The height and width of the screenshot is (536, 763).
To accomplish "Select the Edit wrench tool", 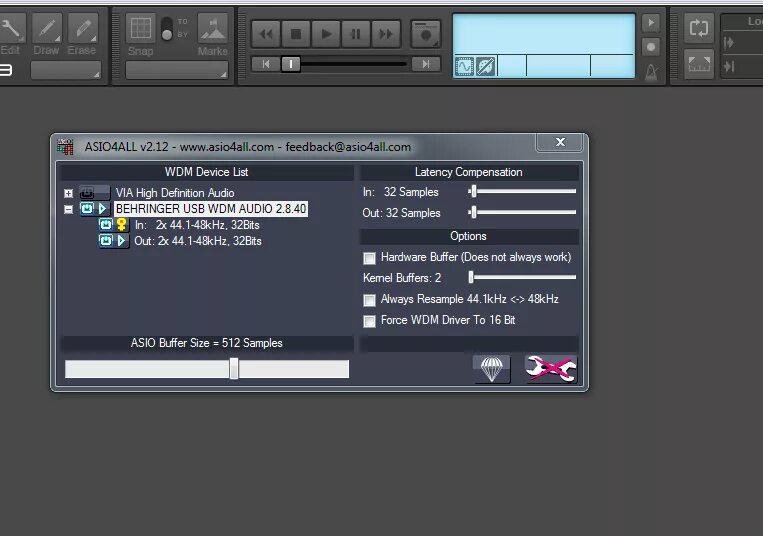I will [x=10, y=28].
